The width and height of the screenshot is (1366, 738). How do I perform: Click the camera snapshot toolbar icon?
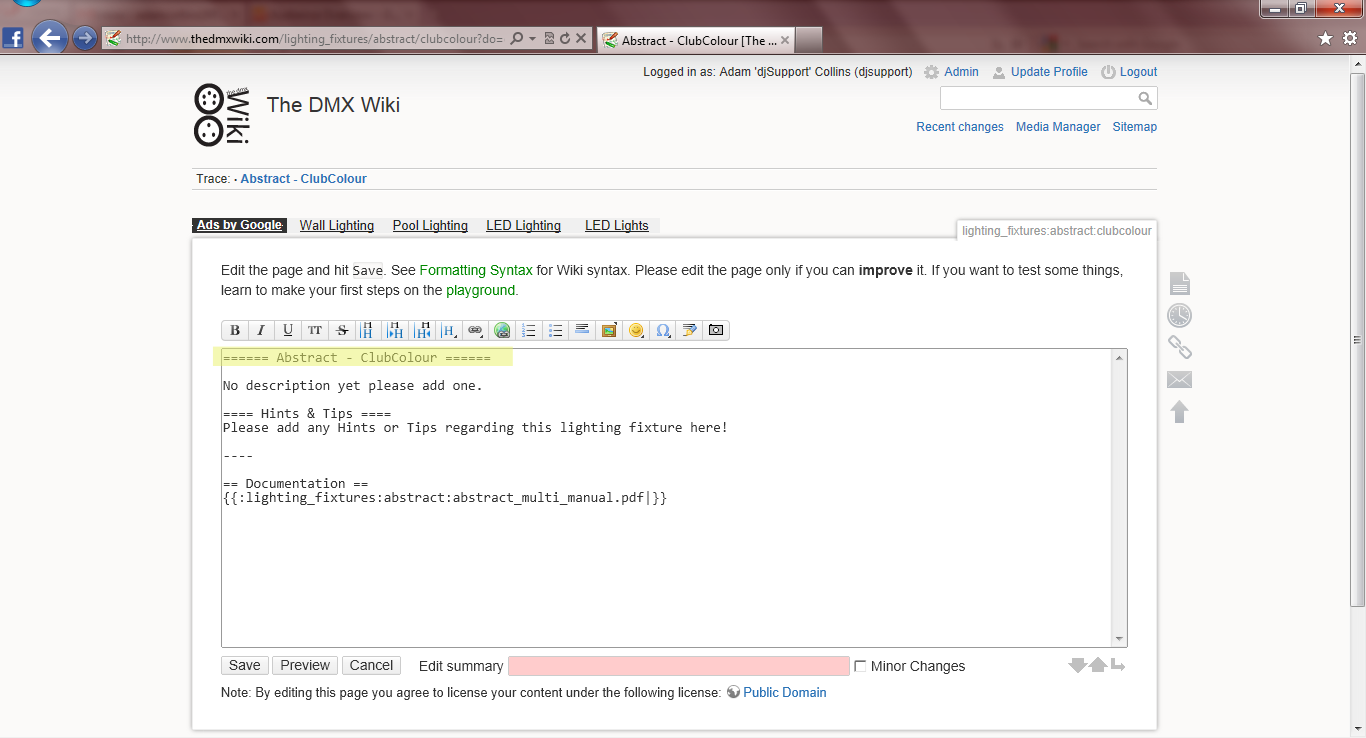pos(716,330)
